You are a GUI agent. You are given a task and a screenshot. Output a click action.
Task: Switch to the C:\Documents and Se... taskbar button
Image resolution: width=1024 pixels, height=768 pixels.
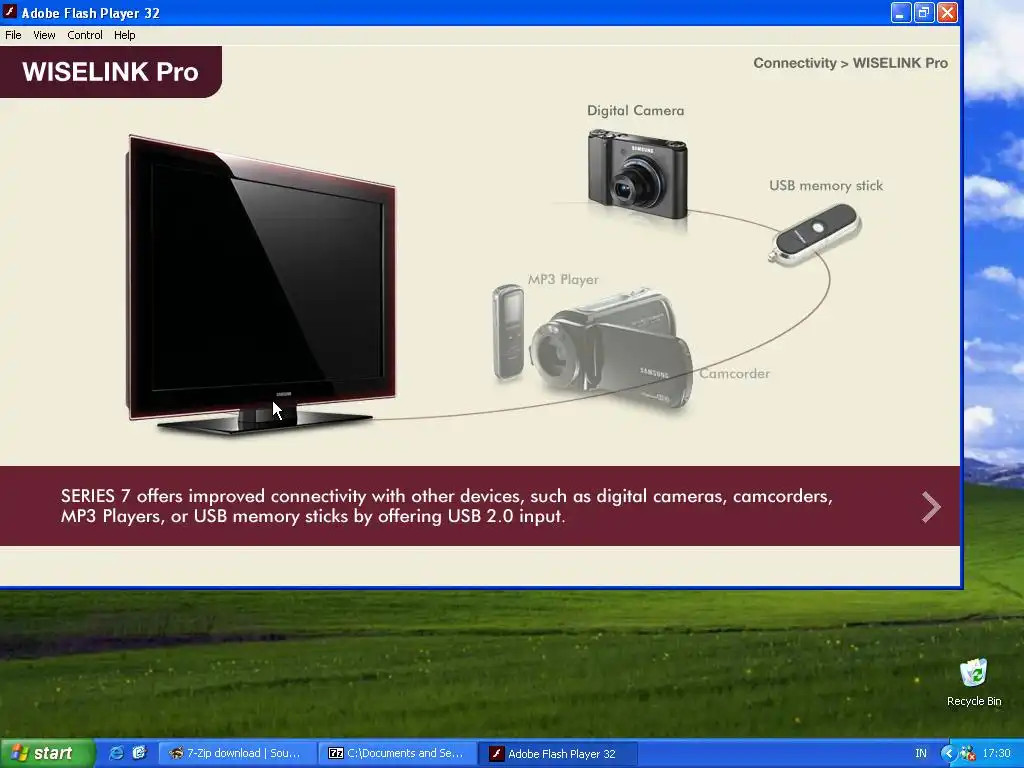click(x=398, y=754)
